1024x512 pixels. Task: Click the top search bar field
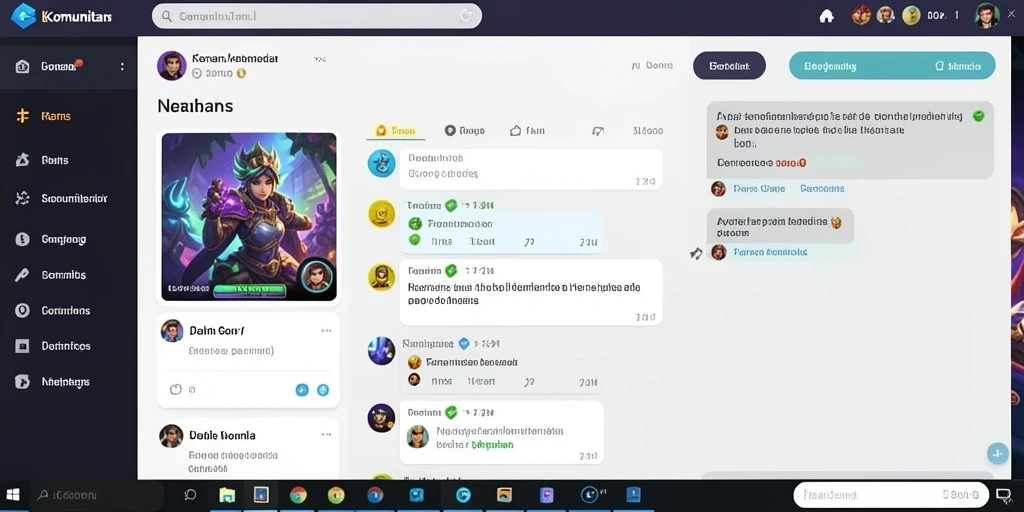(317, 16)
